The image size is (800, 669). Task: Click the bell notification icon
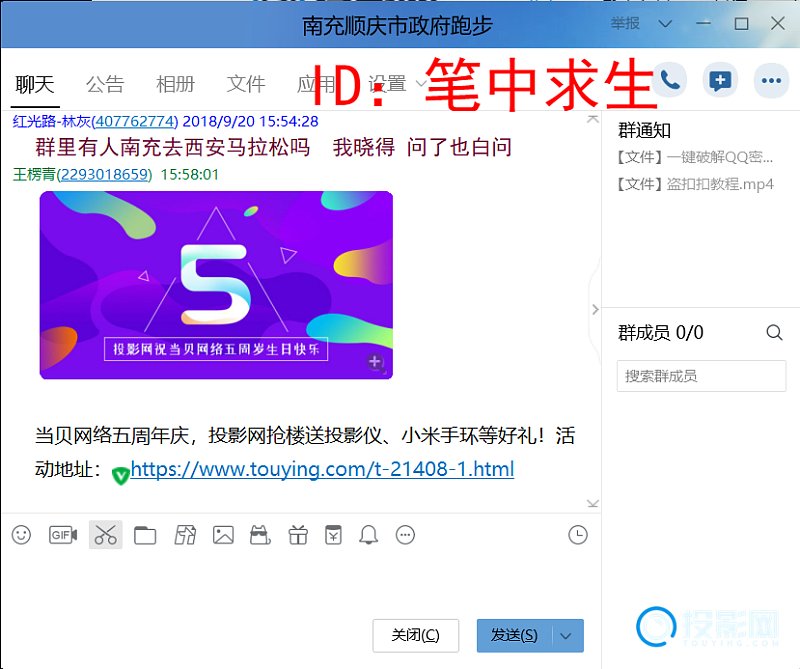368,535
